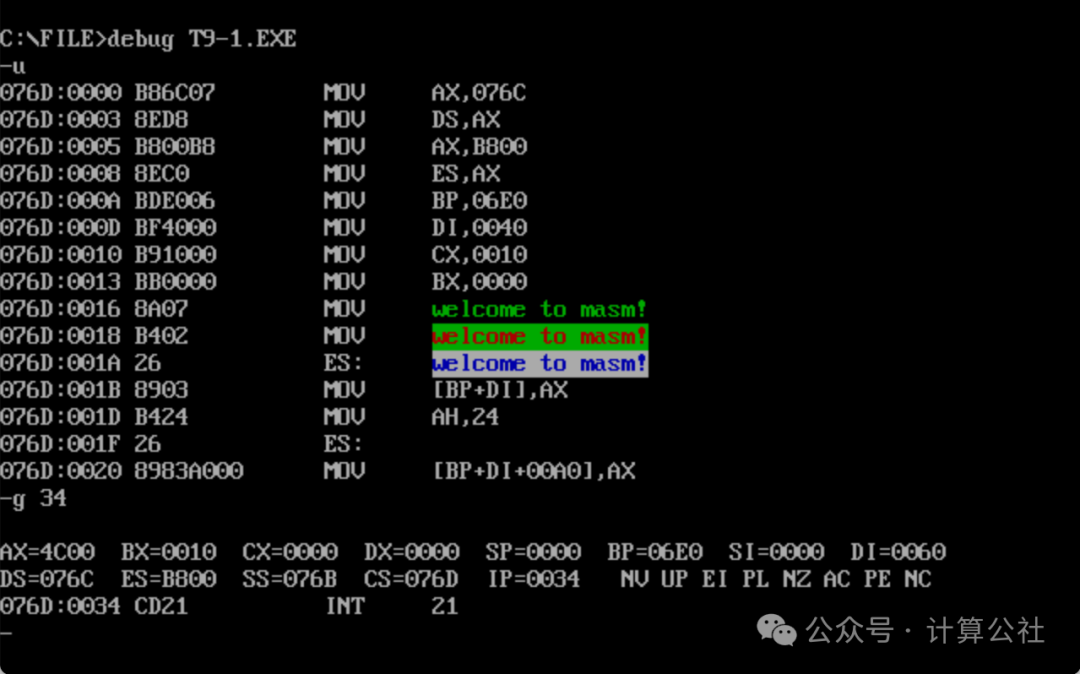Select address 076D:0010
Image resolution: width=1080 pixels, height=674 pixels.
click(61, 255)
